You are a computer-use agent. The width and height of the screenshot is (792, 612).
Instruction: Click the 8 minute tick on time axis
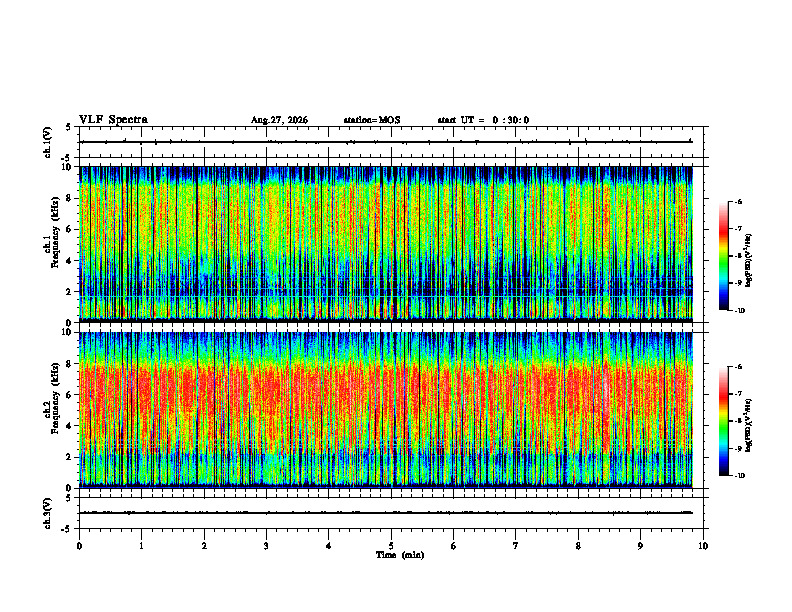[578, 546]
